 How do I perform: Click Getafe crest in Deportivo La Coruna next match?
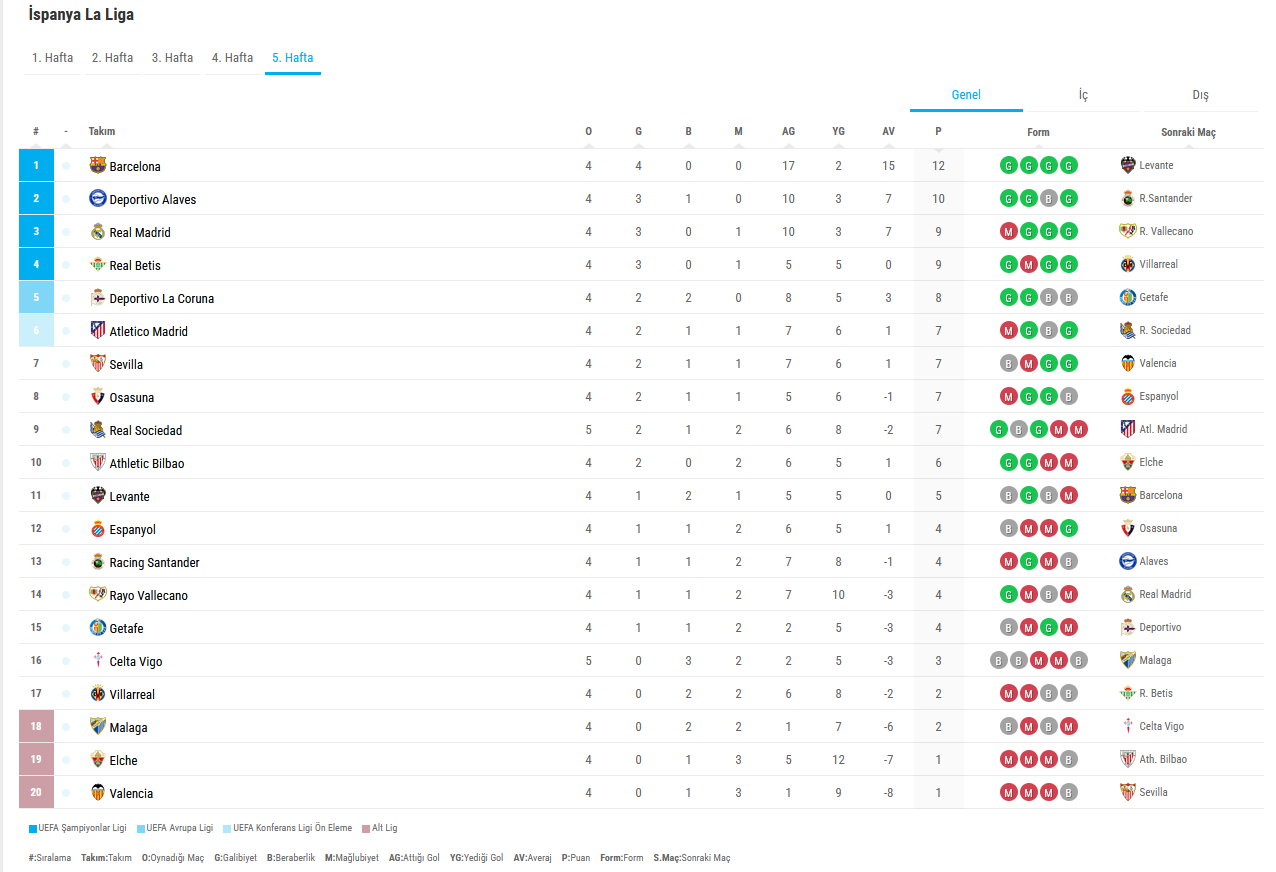click(1128, 297)
